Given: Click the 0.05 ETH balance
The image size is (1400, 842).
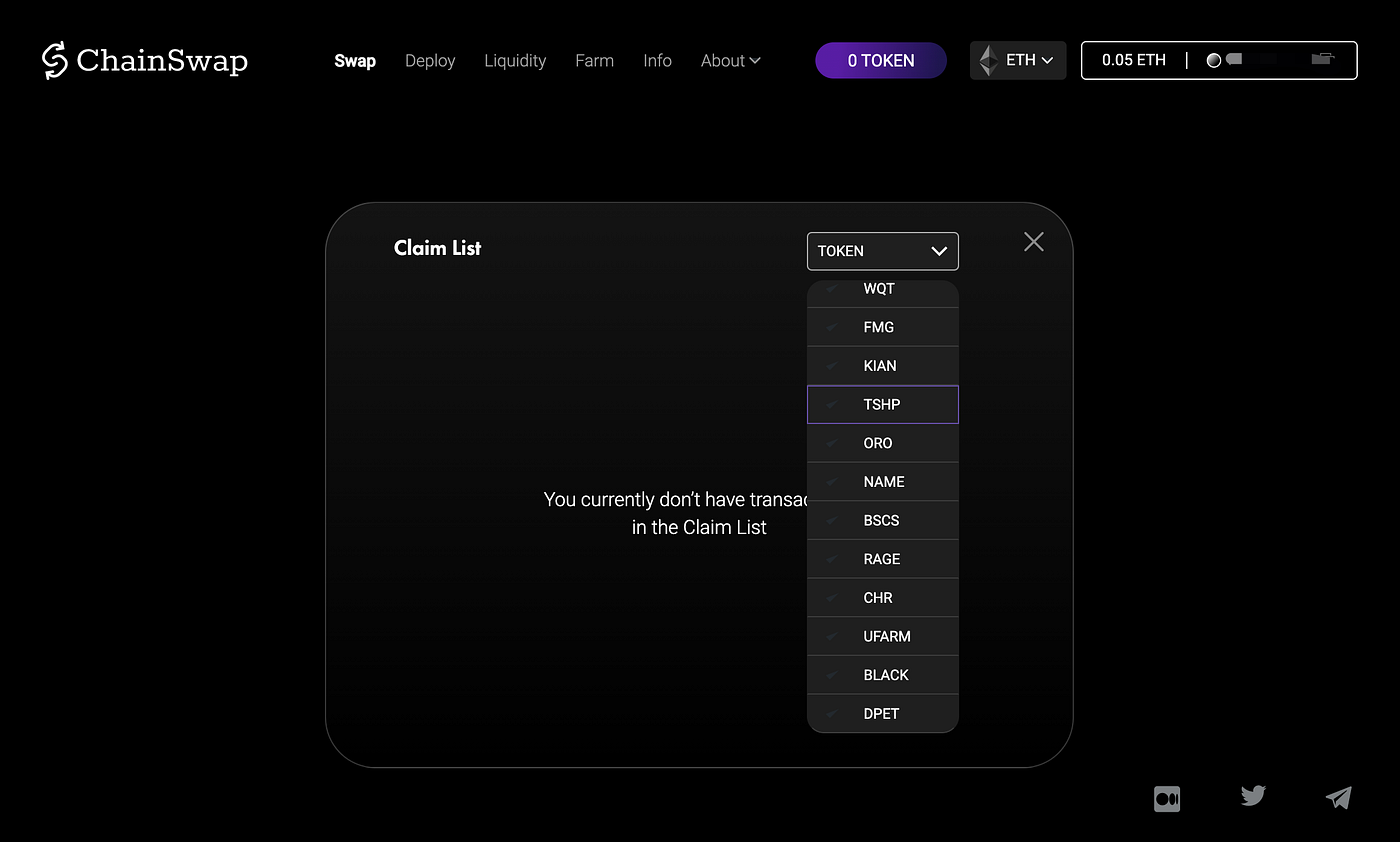Looking at the screenshot, I should click(x=1134, y=60).
